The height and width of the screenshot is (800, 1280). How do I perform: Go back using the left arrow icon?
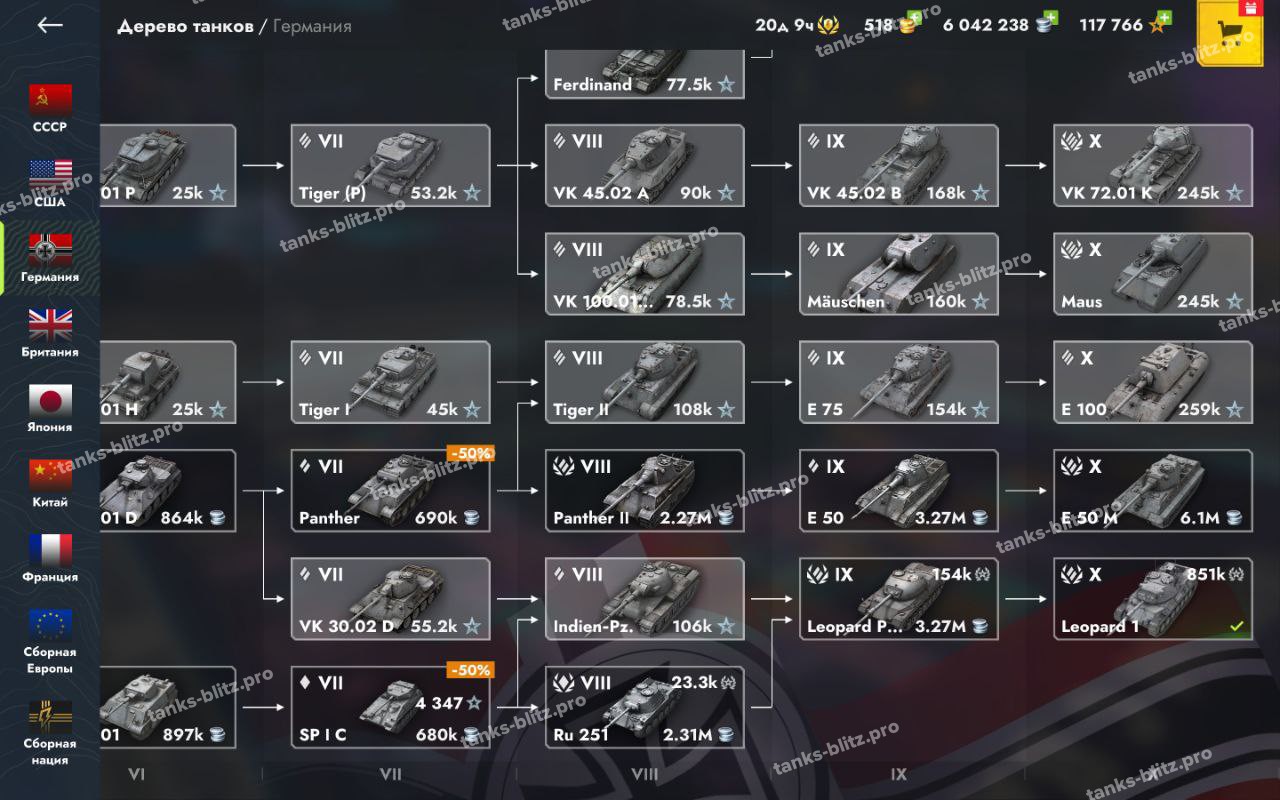pos(50,25)
